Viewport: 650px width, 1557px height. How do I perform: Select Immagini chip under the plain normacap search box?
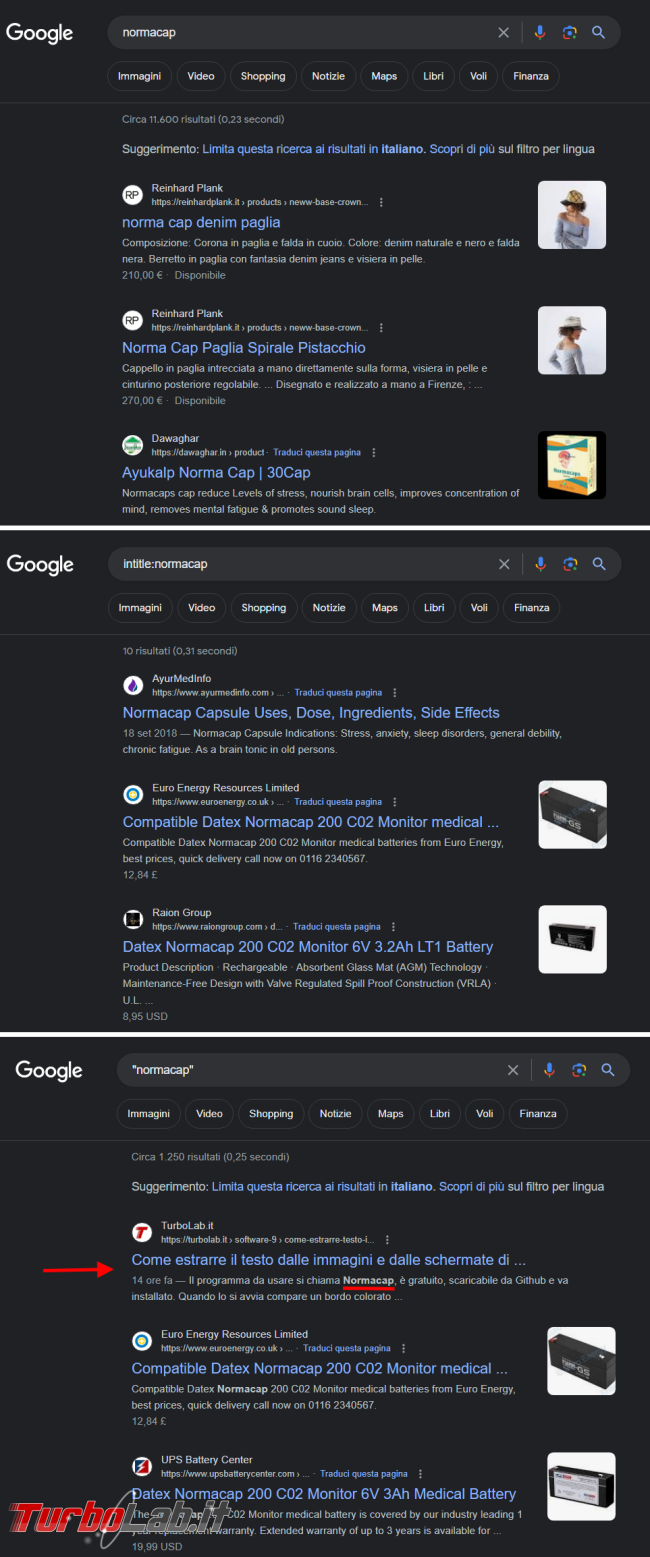click(139, 76)
